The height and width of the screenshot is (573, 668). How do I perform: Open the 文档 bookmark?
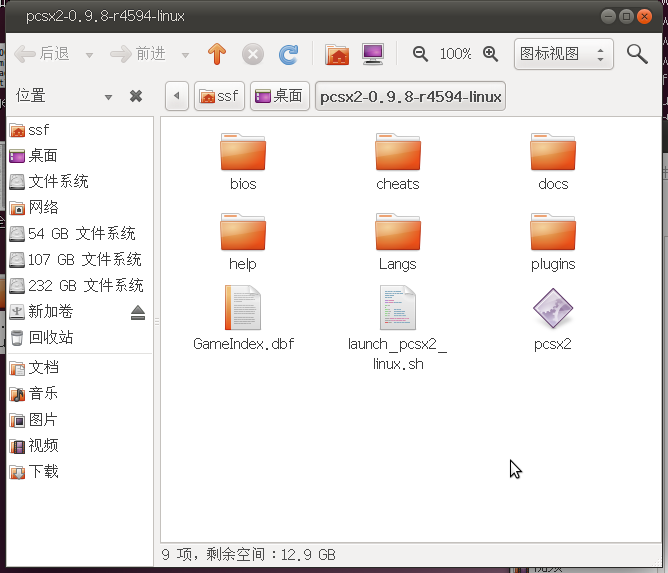click(80, 368)
